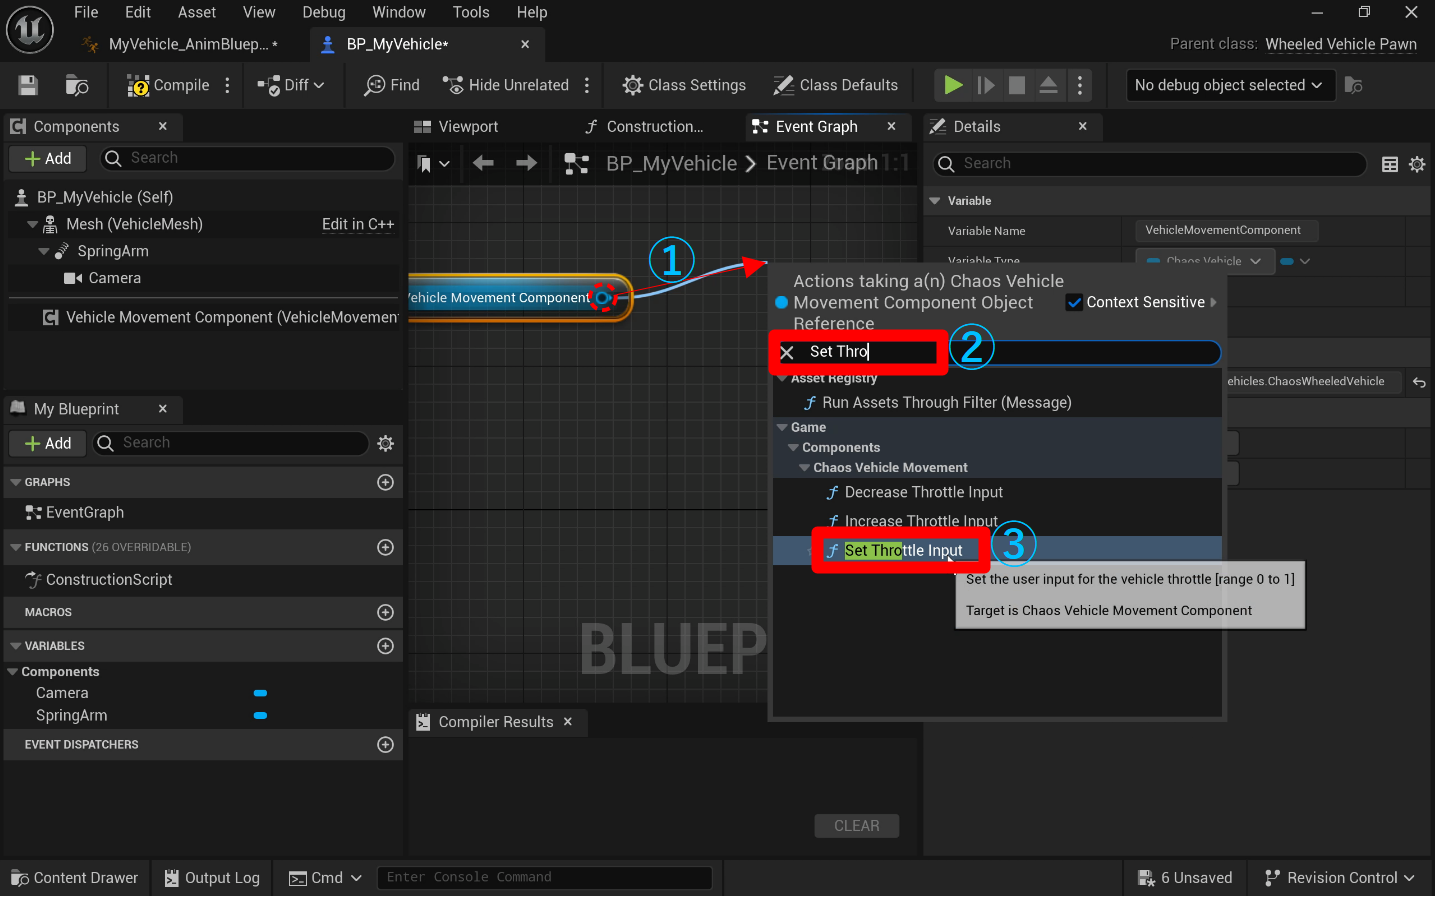Screen dimensions: 1436x897
Task: Close the Event Graph tab
Action: (892, 126)
